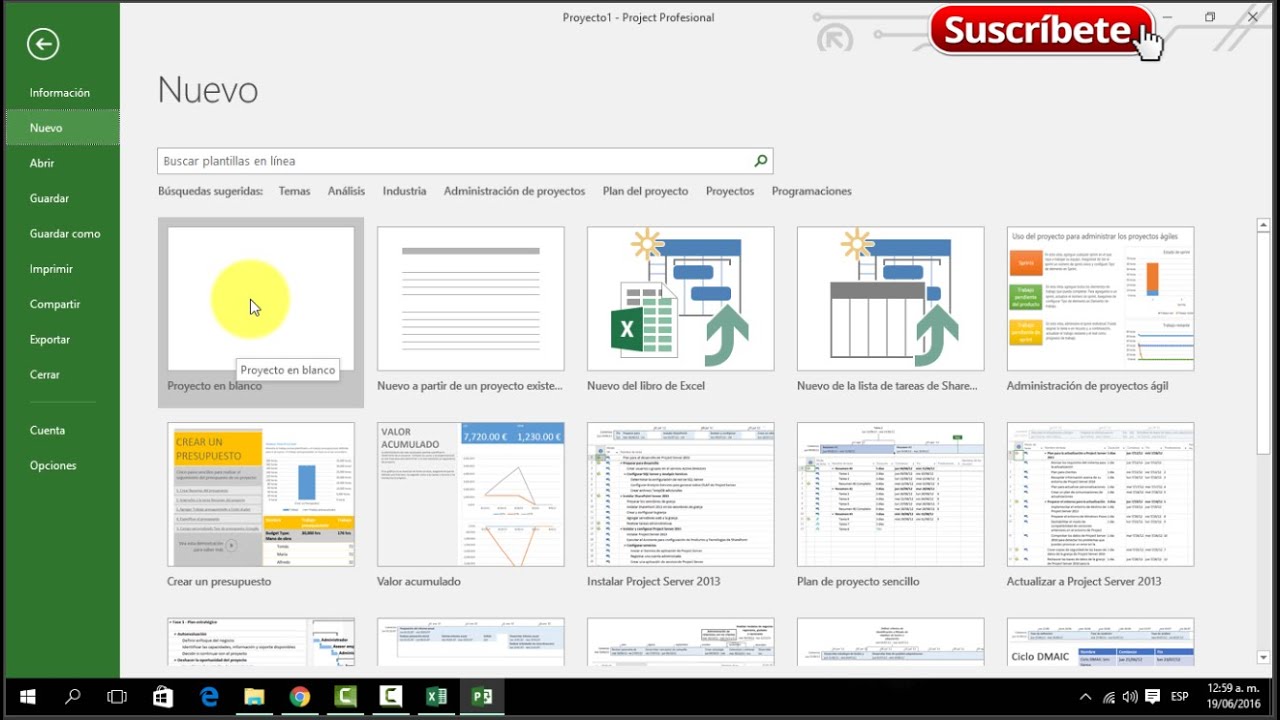Open the Excel taskbar icon
1280x720 pixels.
(436, 696)
